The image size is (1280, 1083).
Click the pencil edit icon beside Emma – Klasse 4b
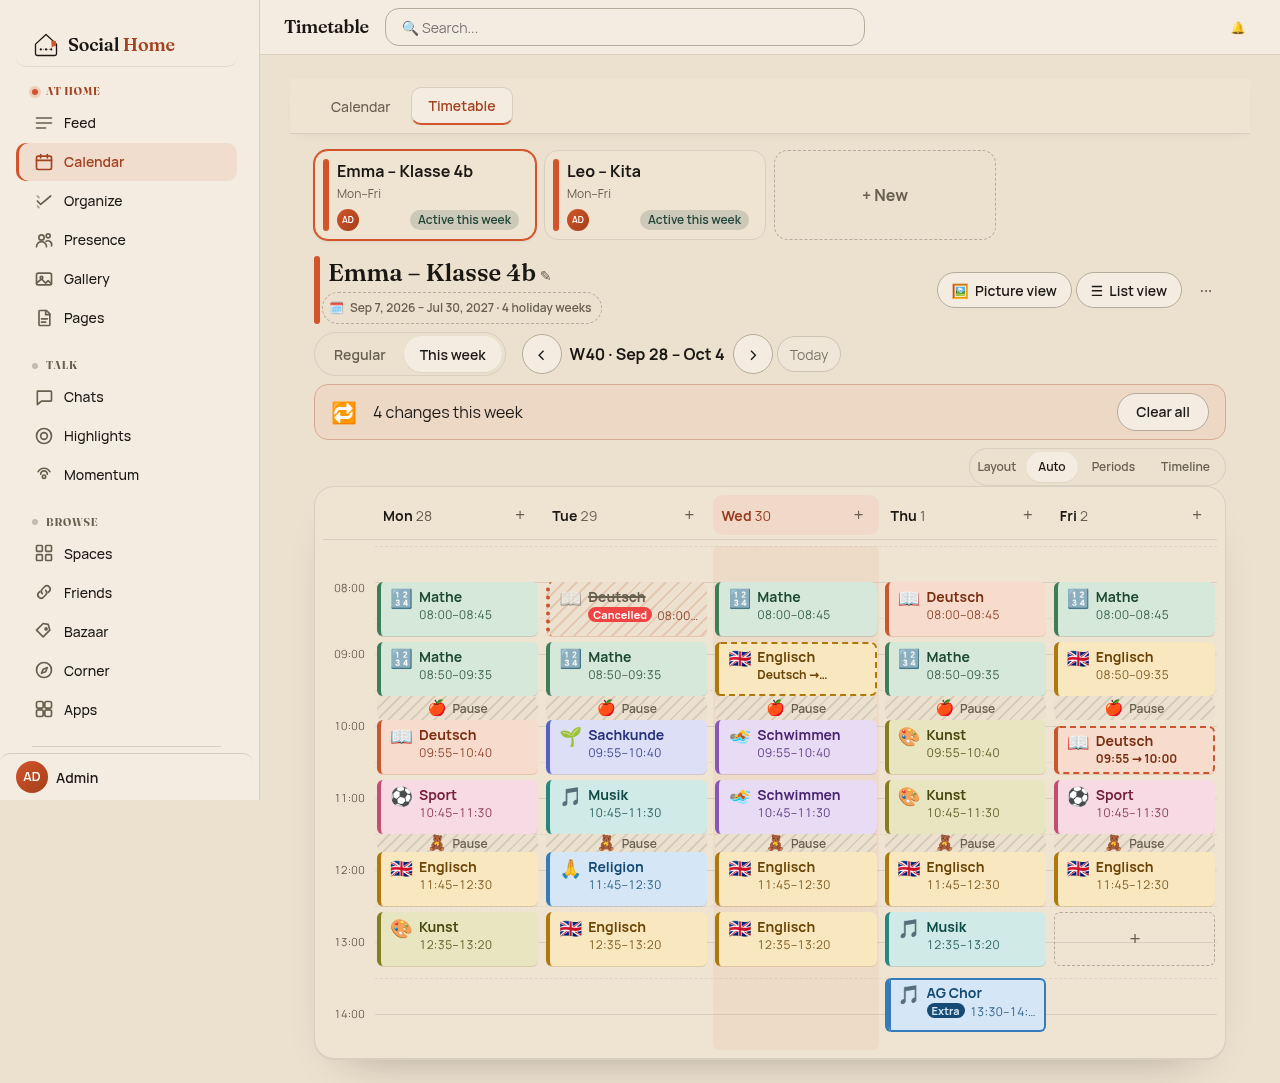[x=546, y=276]
